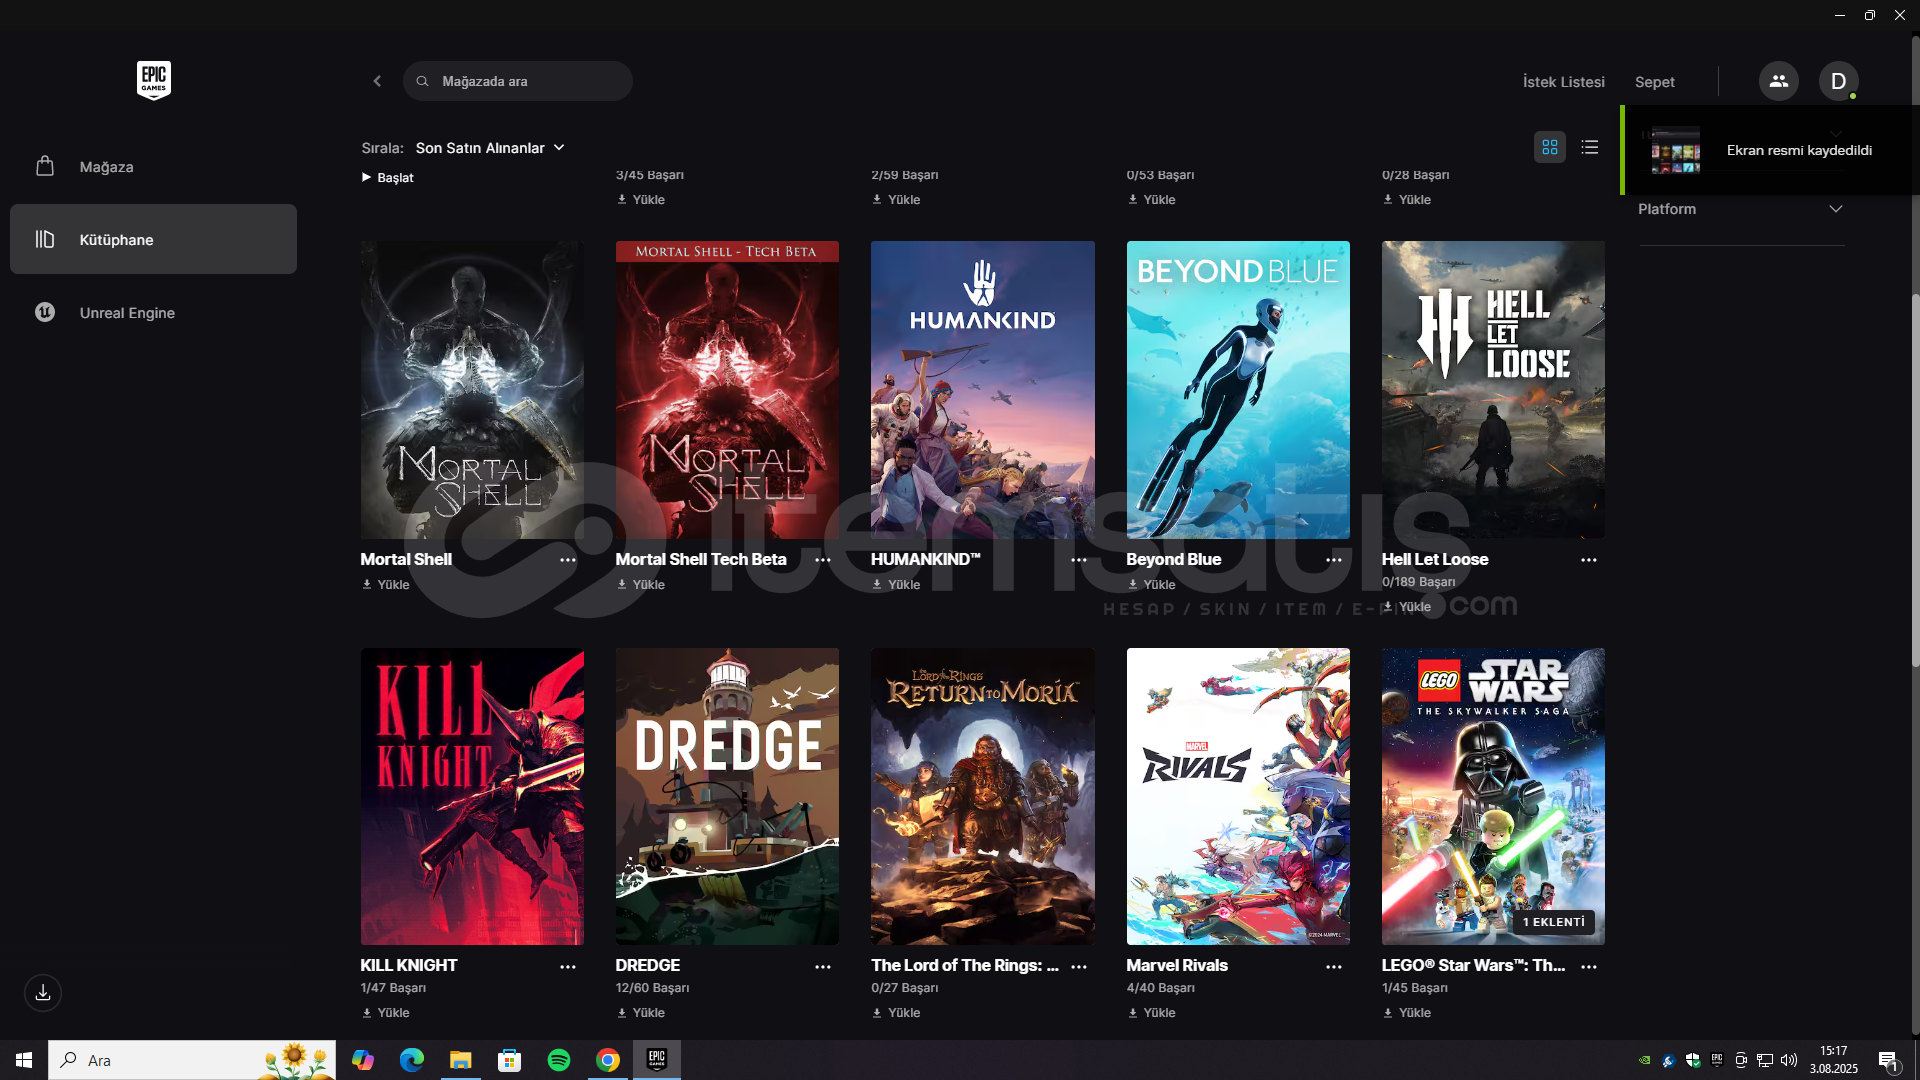Image resolution: width=1920 pixels, height=1080 pixels.
Task: Install The Lord of The Rings via Yükle
Action: pyautogui.click(x=897, y=1013)
